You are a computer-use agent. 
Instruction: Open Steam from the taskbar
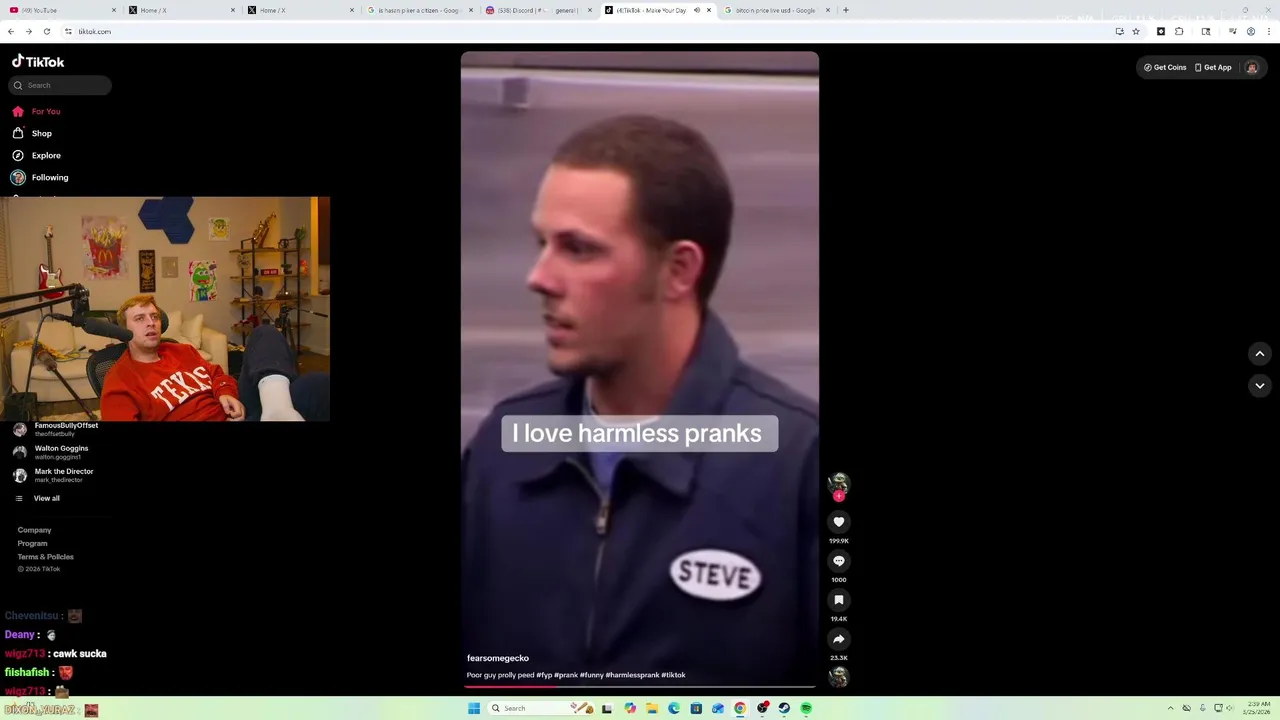coord(784,708)
